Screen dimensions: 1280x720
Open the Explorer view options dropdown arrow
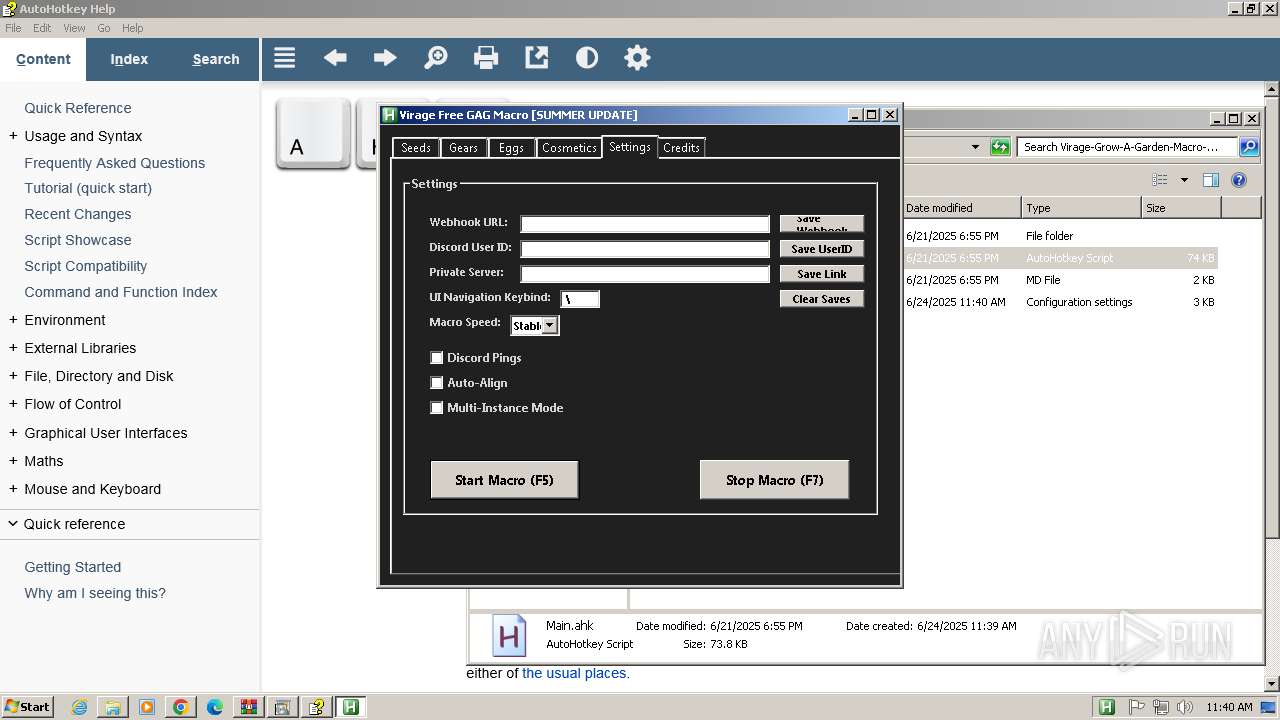coord(1184,180)
